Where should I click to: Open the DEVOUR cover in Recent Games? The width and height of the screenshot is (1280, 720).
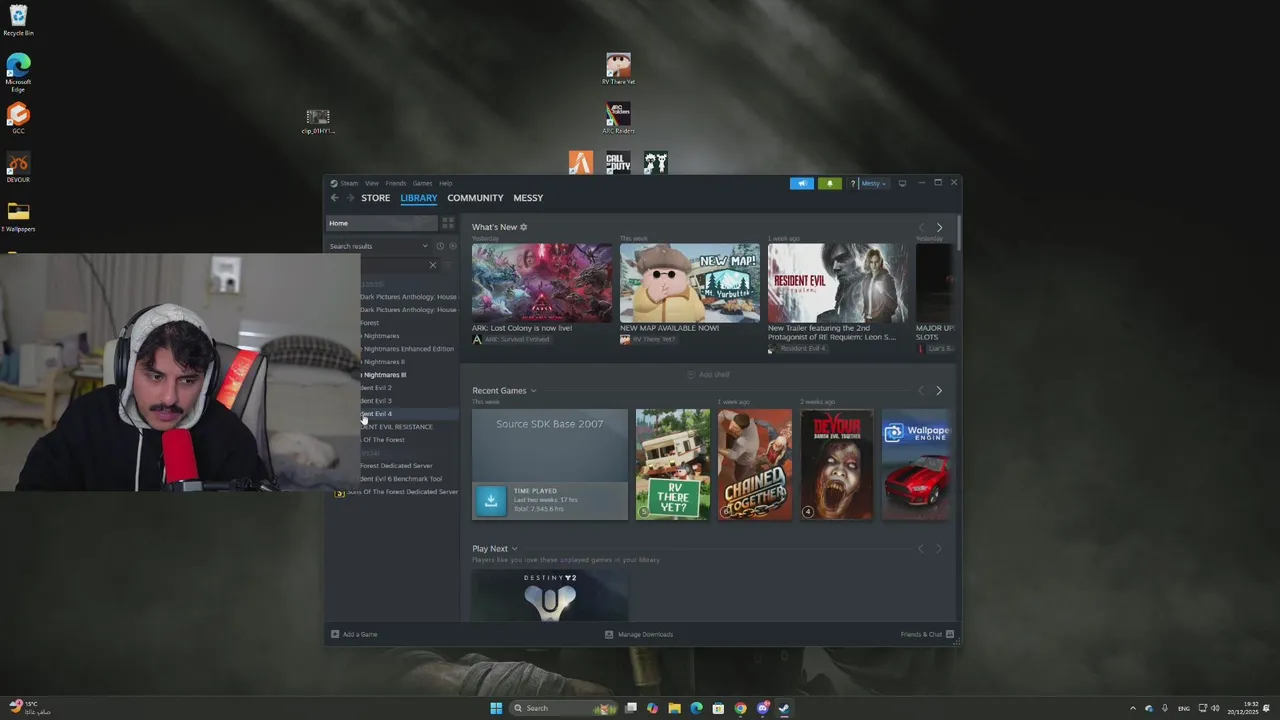point(837,464)
